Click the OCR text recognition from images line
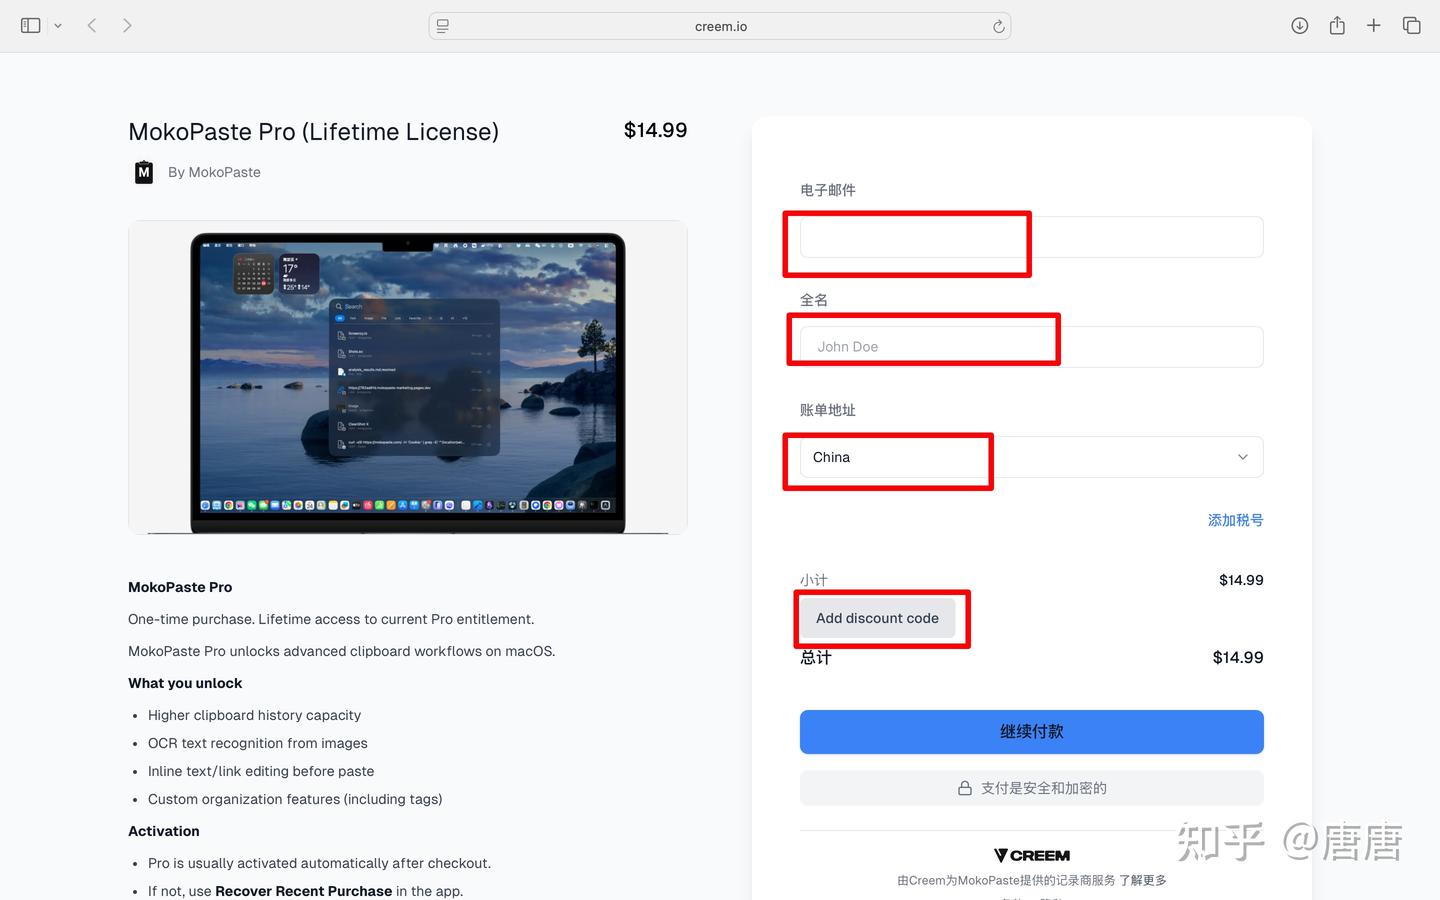 (x=258, y=743)
